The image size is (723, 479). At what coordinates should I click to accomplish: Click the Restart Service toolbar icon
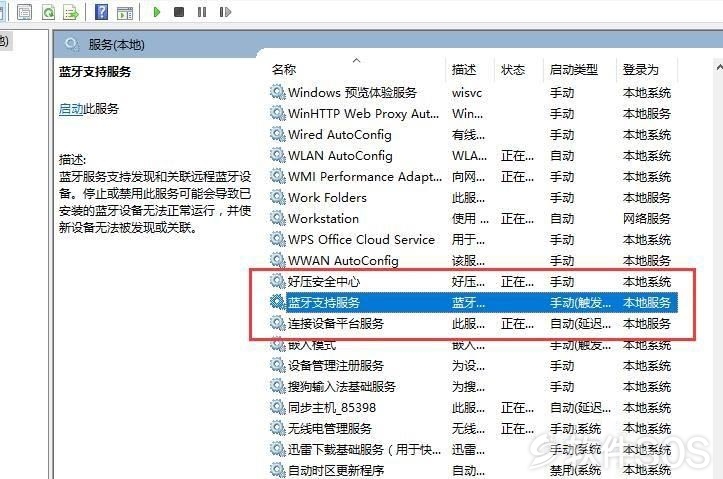point(225,12)
